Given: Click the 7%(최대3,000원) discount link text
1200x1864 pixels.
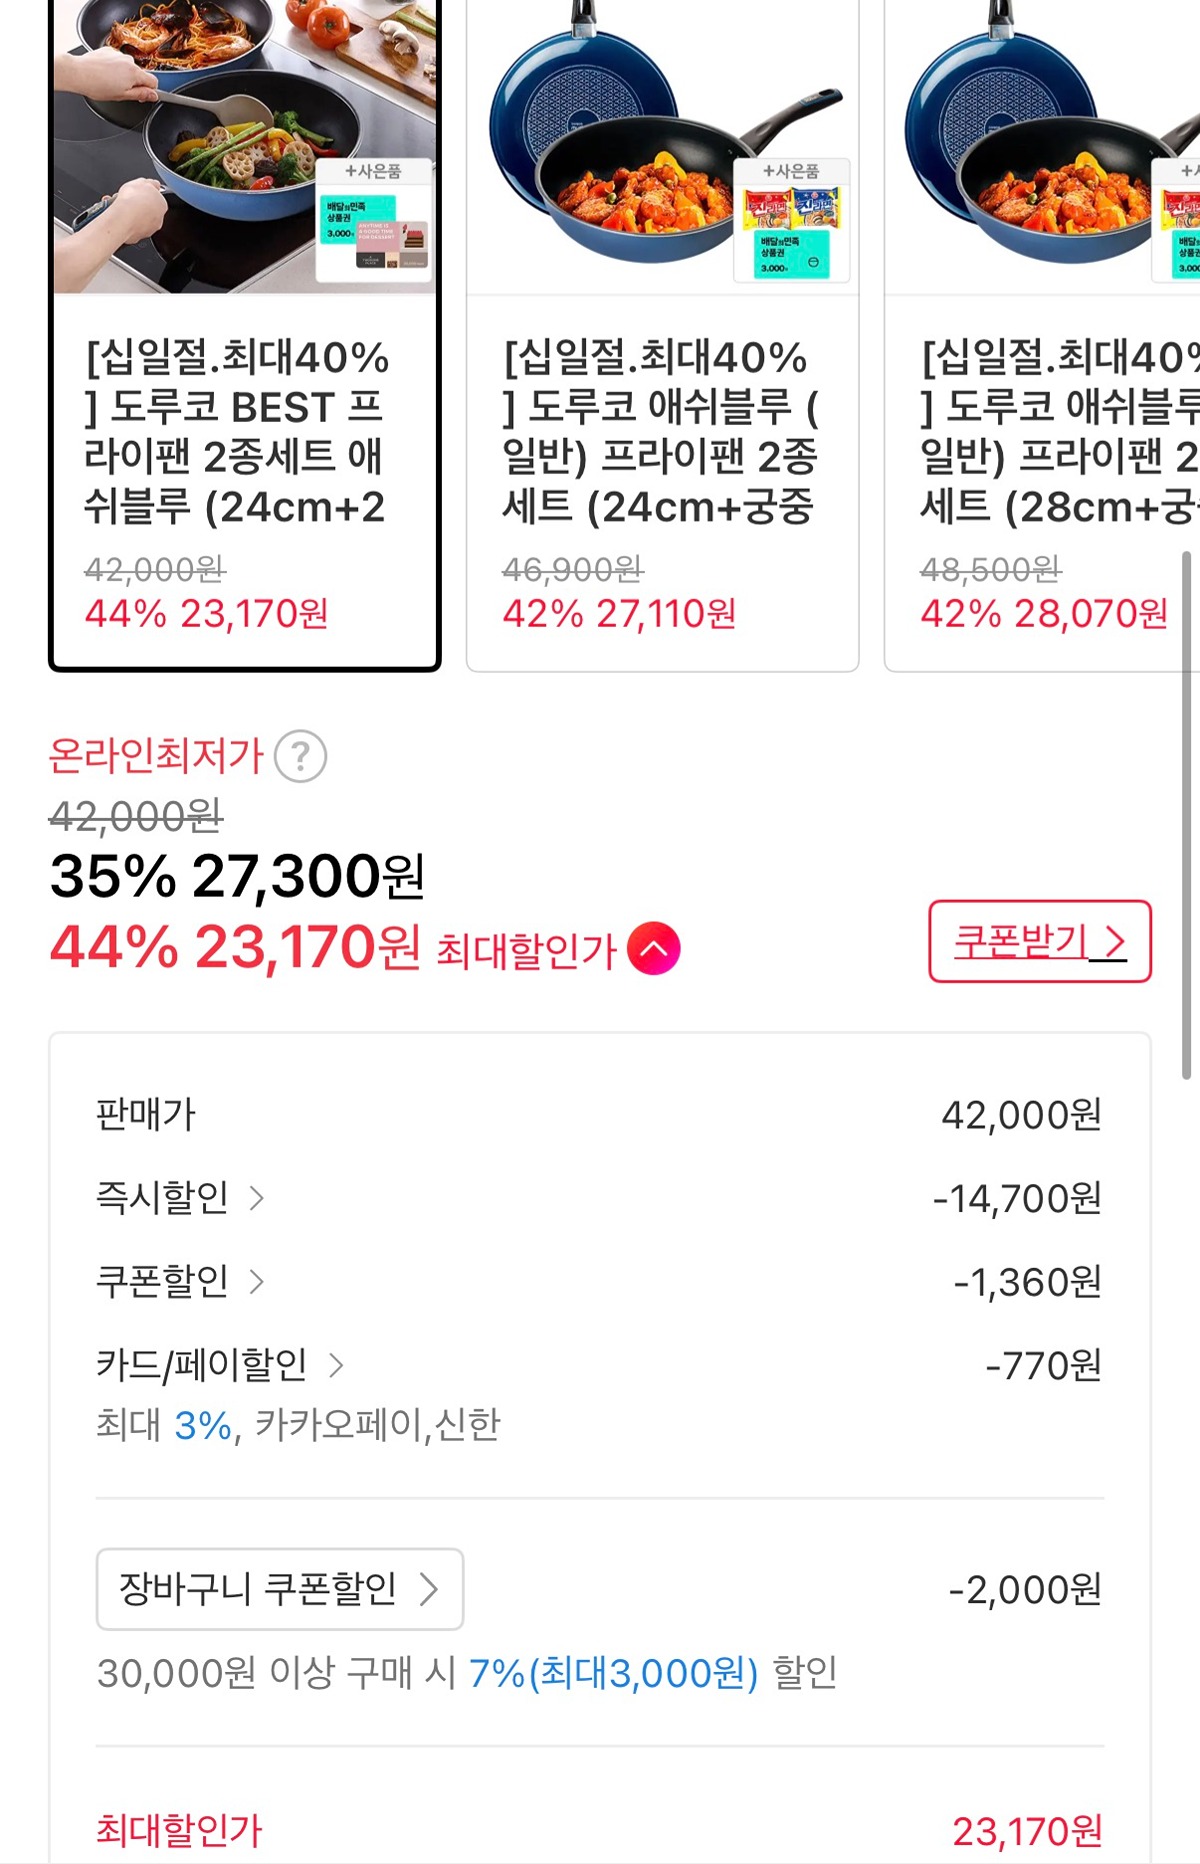Looking at the screenshot, I should pos(612,1673).
